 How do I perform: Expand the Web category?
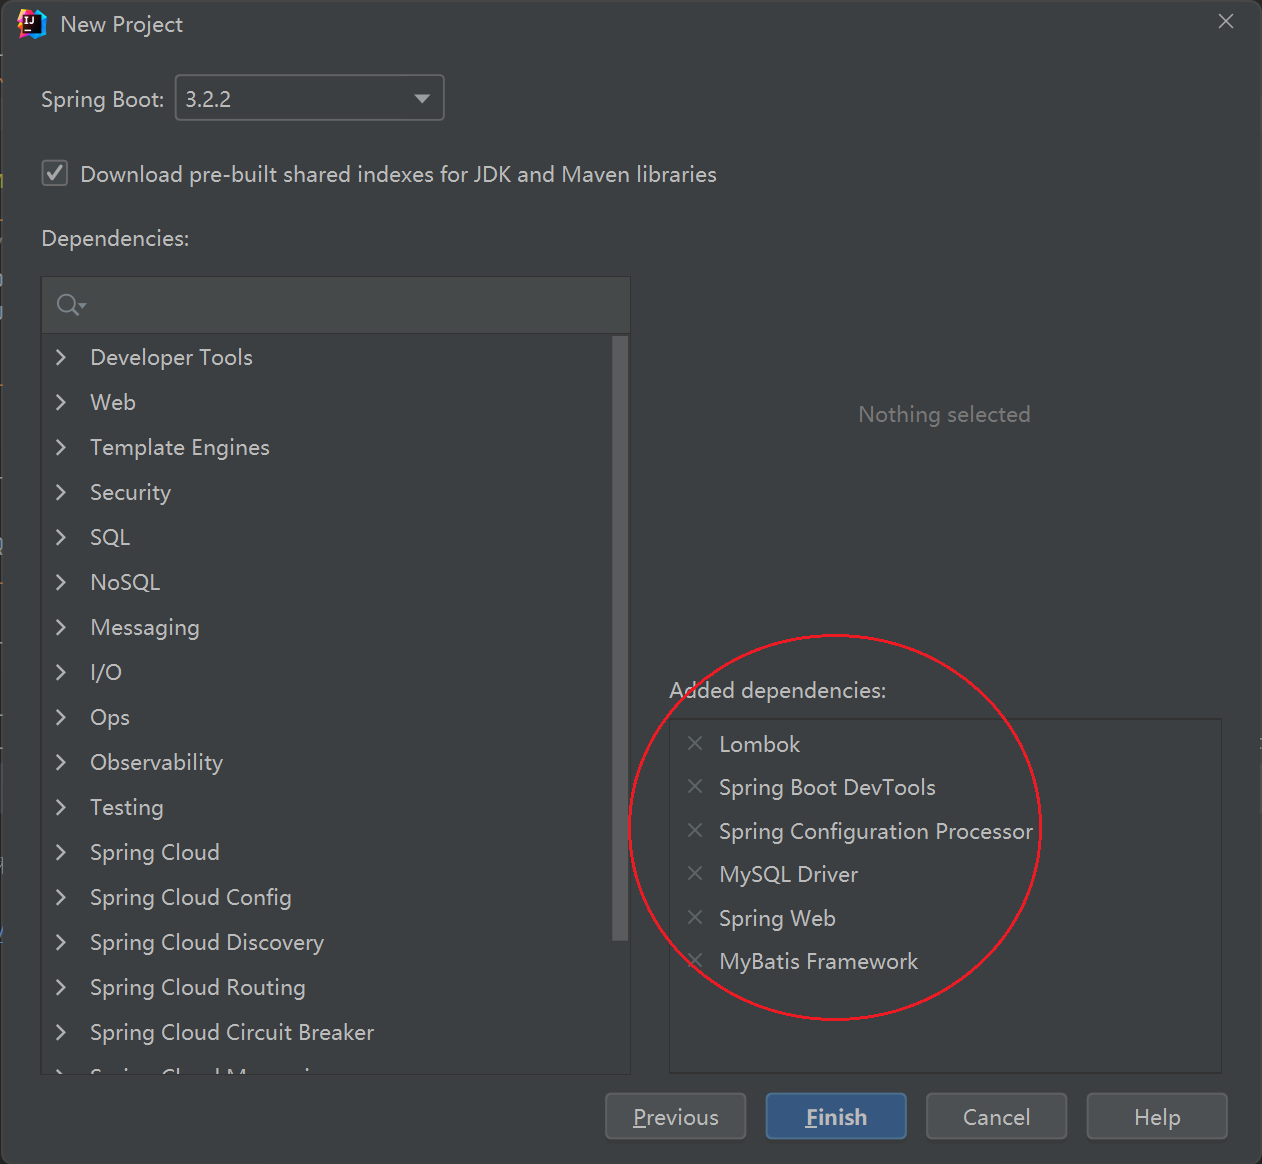point(61,402)
